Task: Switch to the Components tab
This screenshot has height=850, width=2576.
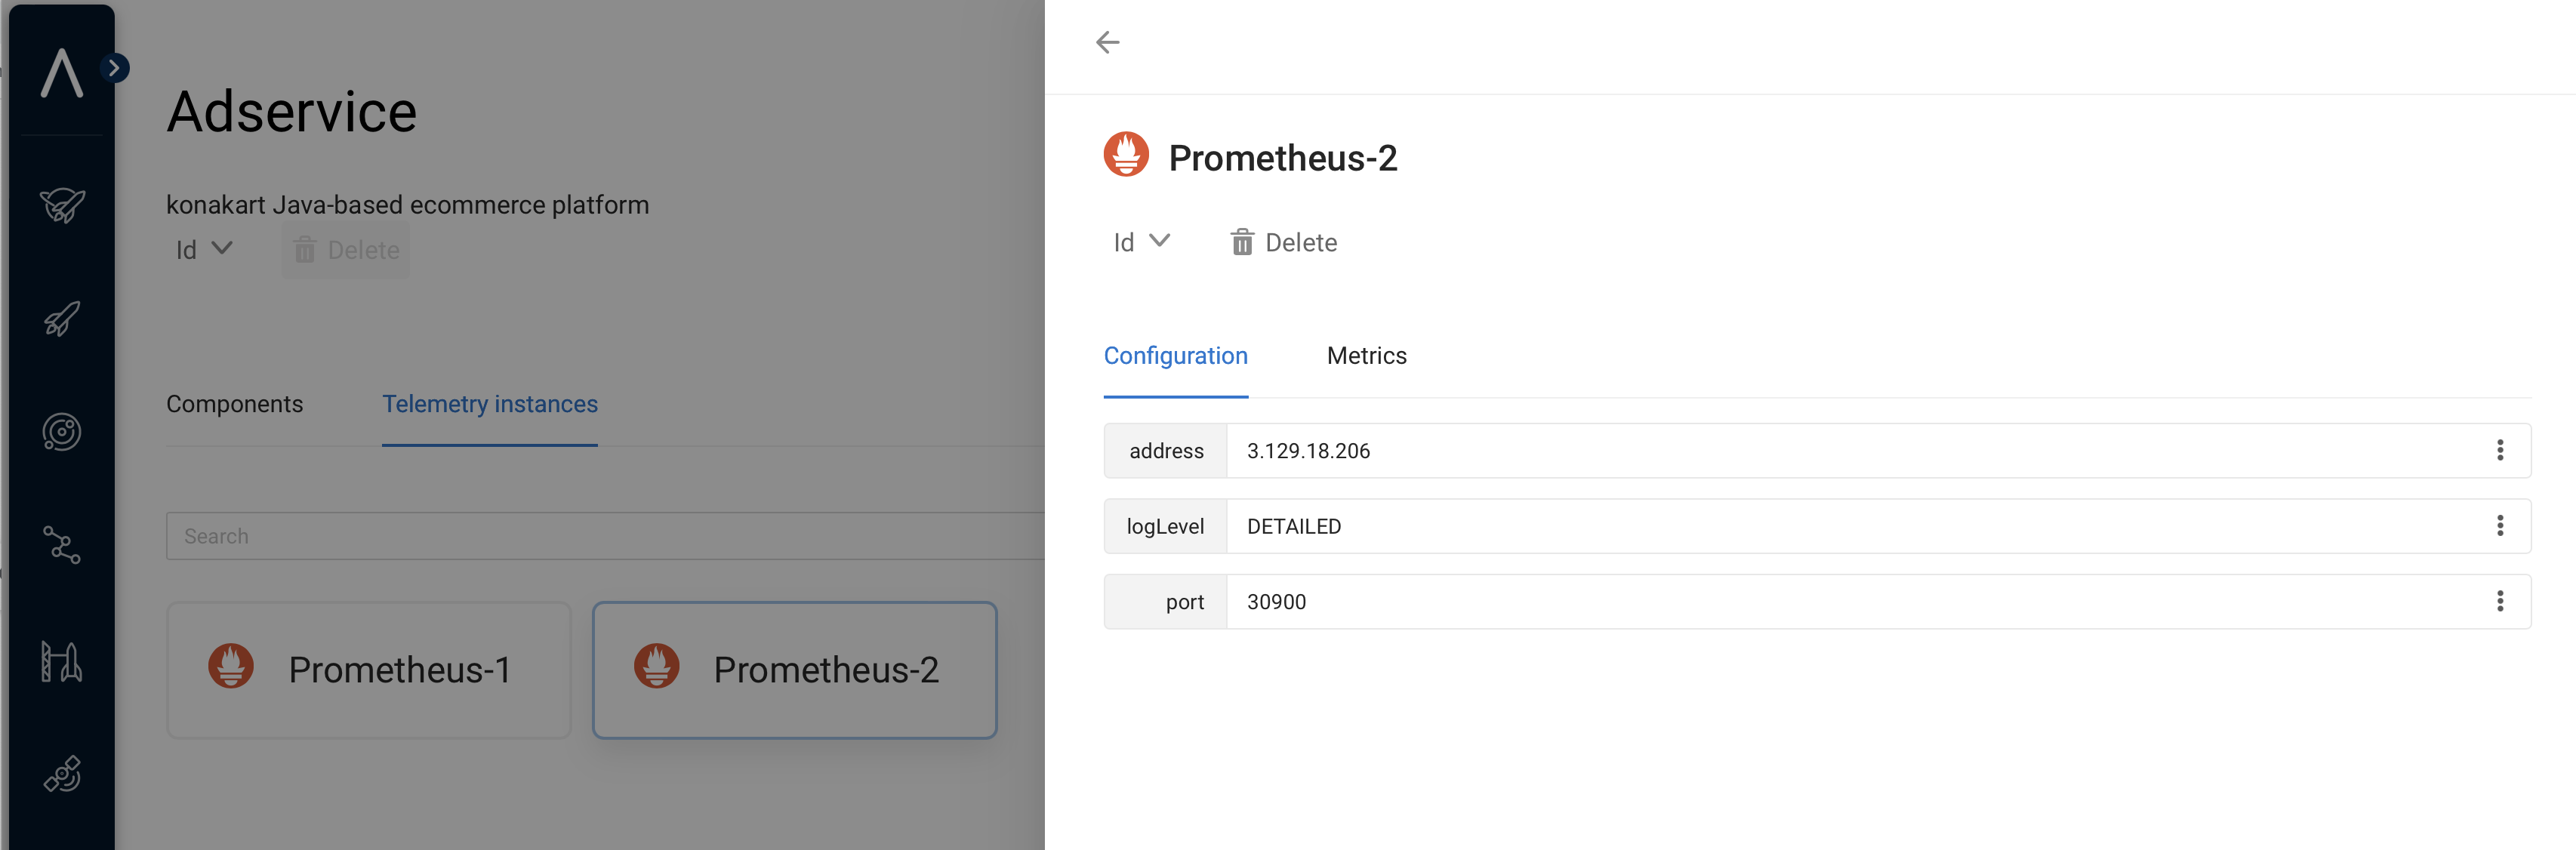Action: pos(234,404)
